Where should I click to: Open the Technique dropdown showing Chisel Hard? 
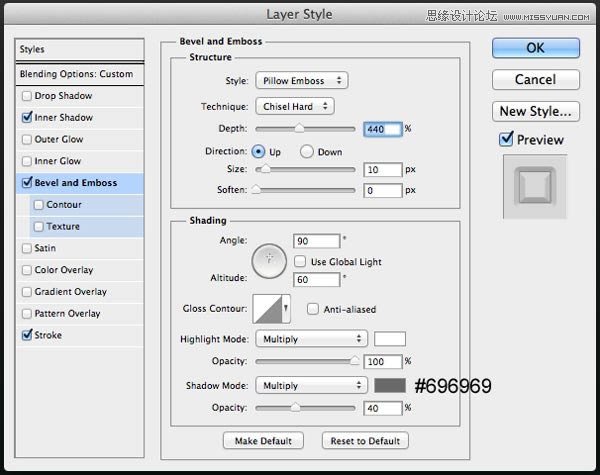[295, 106]
